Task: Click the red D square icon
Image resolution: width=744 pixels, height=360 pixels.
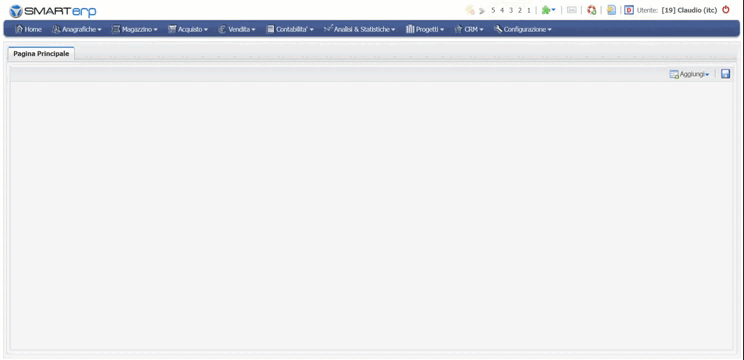Action: point(629,10)
